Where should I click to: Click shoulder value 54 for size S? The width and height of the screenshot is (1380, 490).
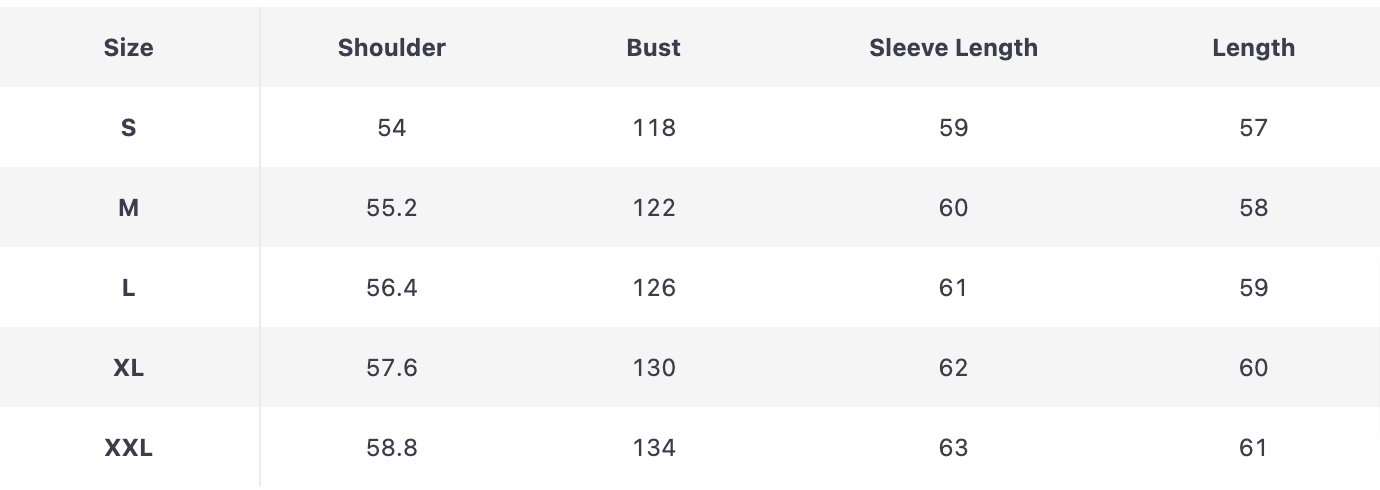pyautogui.click(x=392, y=128)
